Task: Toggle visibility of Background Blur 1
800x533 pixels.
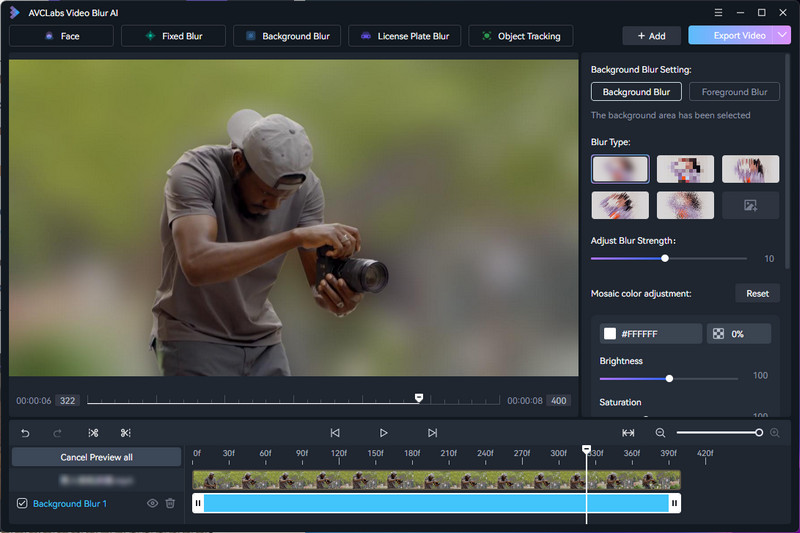Action: tap(152, 503)
